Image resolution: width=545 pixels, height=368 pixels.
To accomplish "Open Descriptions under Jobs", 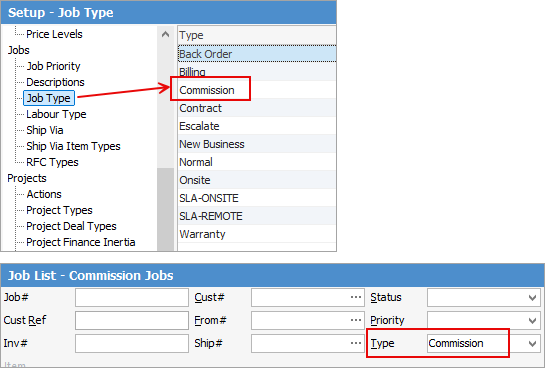I will [55, 82].
